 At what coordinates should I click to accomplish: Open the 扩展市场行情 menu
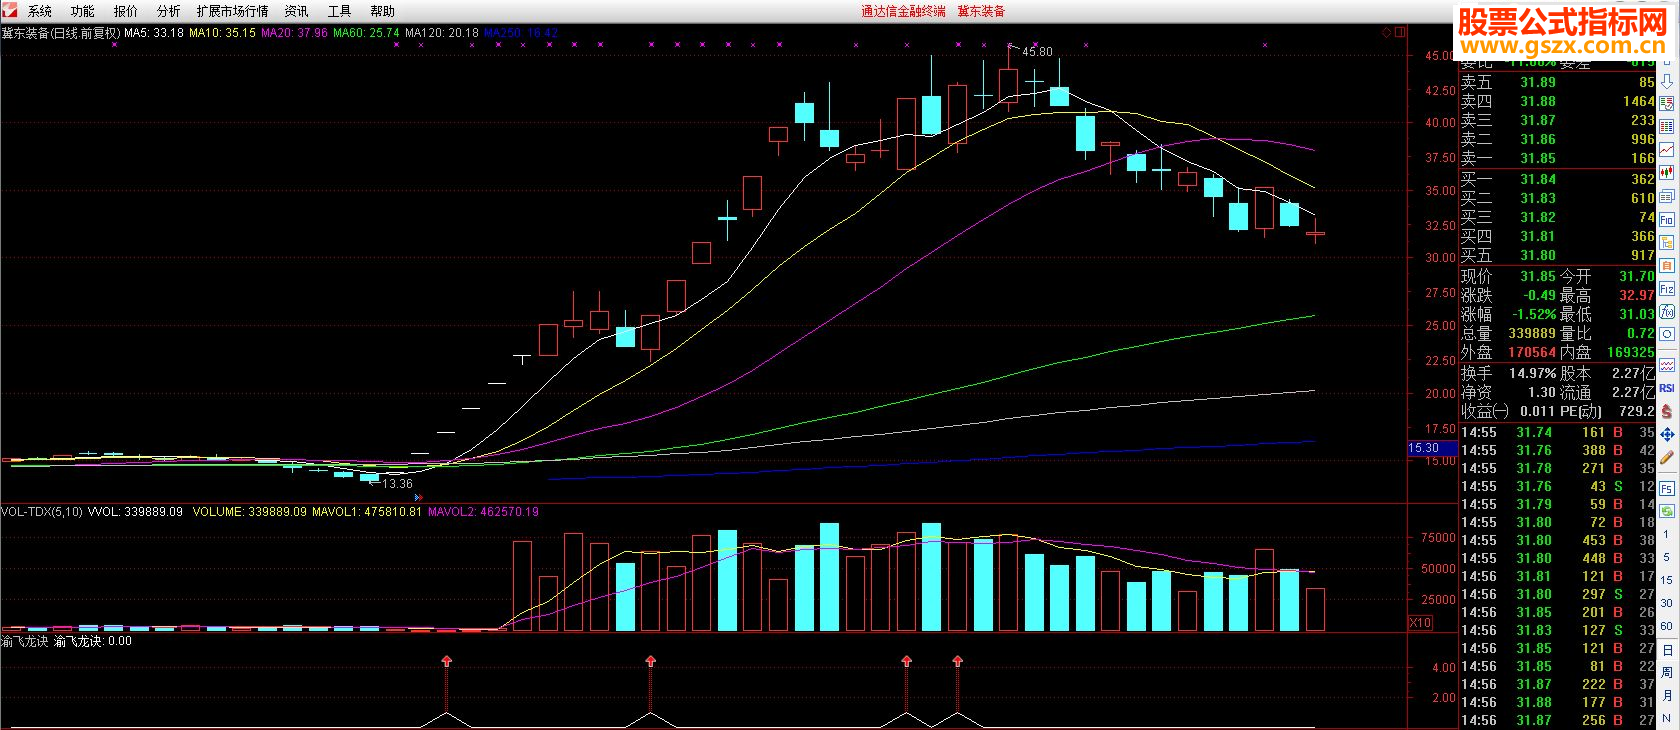click(233, 11)
